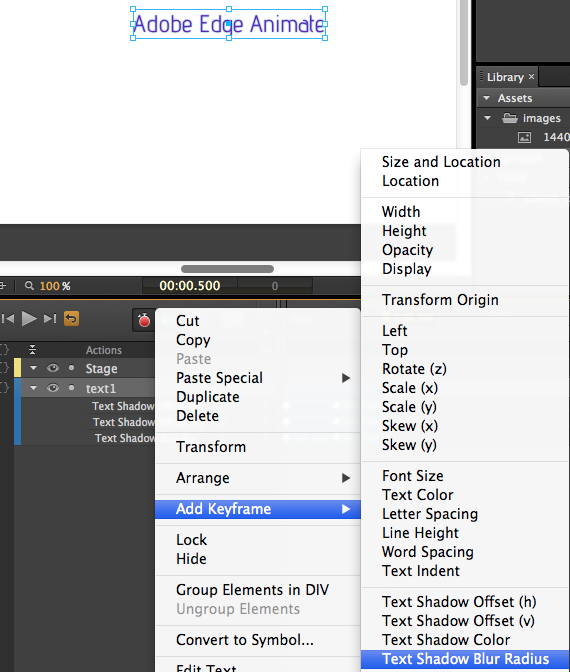Screen dimensions: 570x672
Task: Jump to timeline end
Action: (50, 318)
